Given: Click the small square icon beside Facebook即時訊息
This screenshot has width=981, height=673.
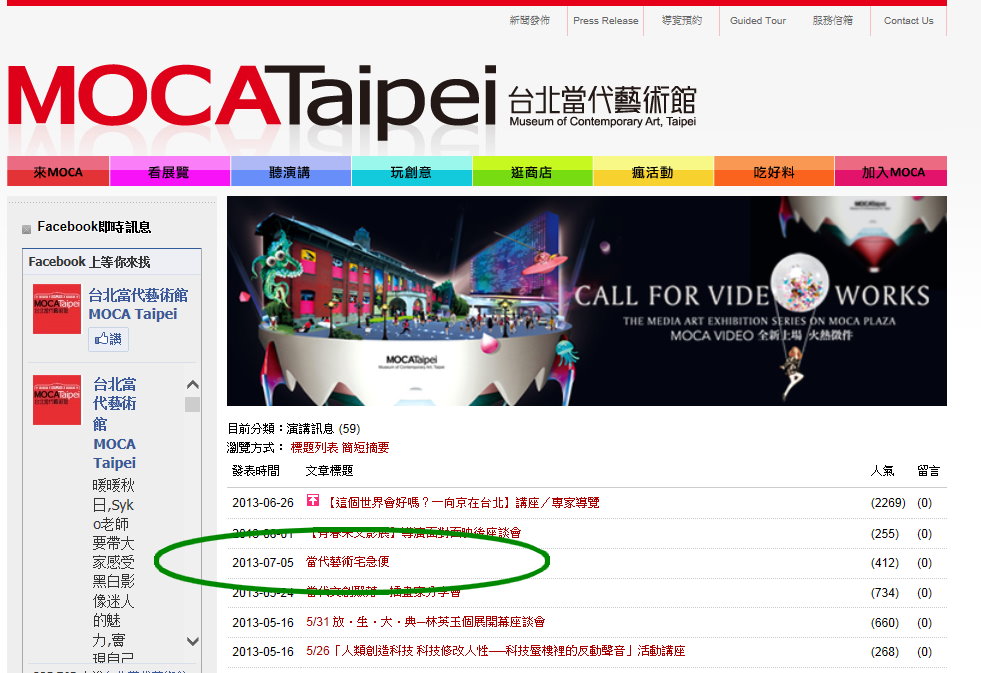Looking at the screenshot, I should click(26, 229).
